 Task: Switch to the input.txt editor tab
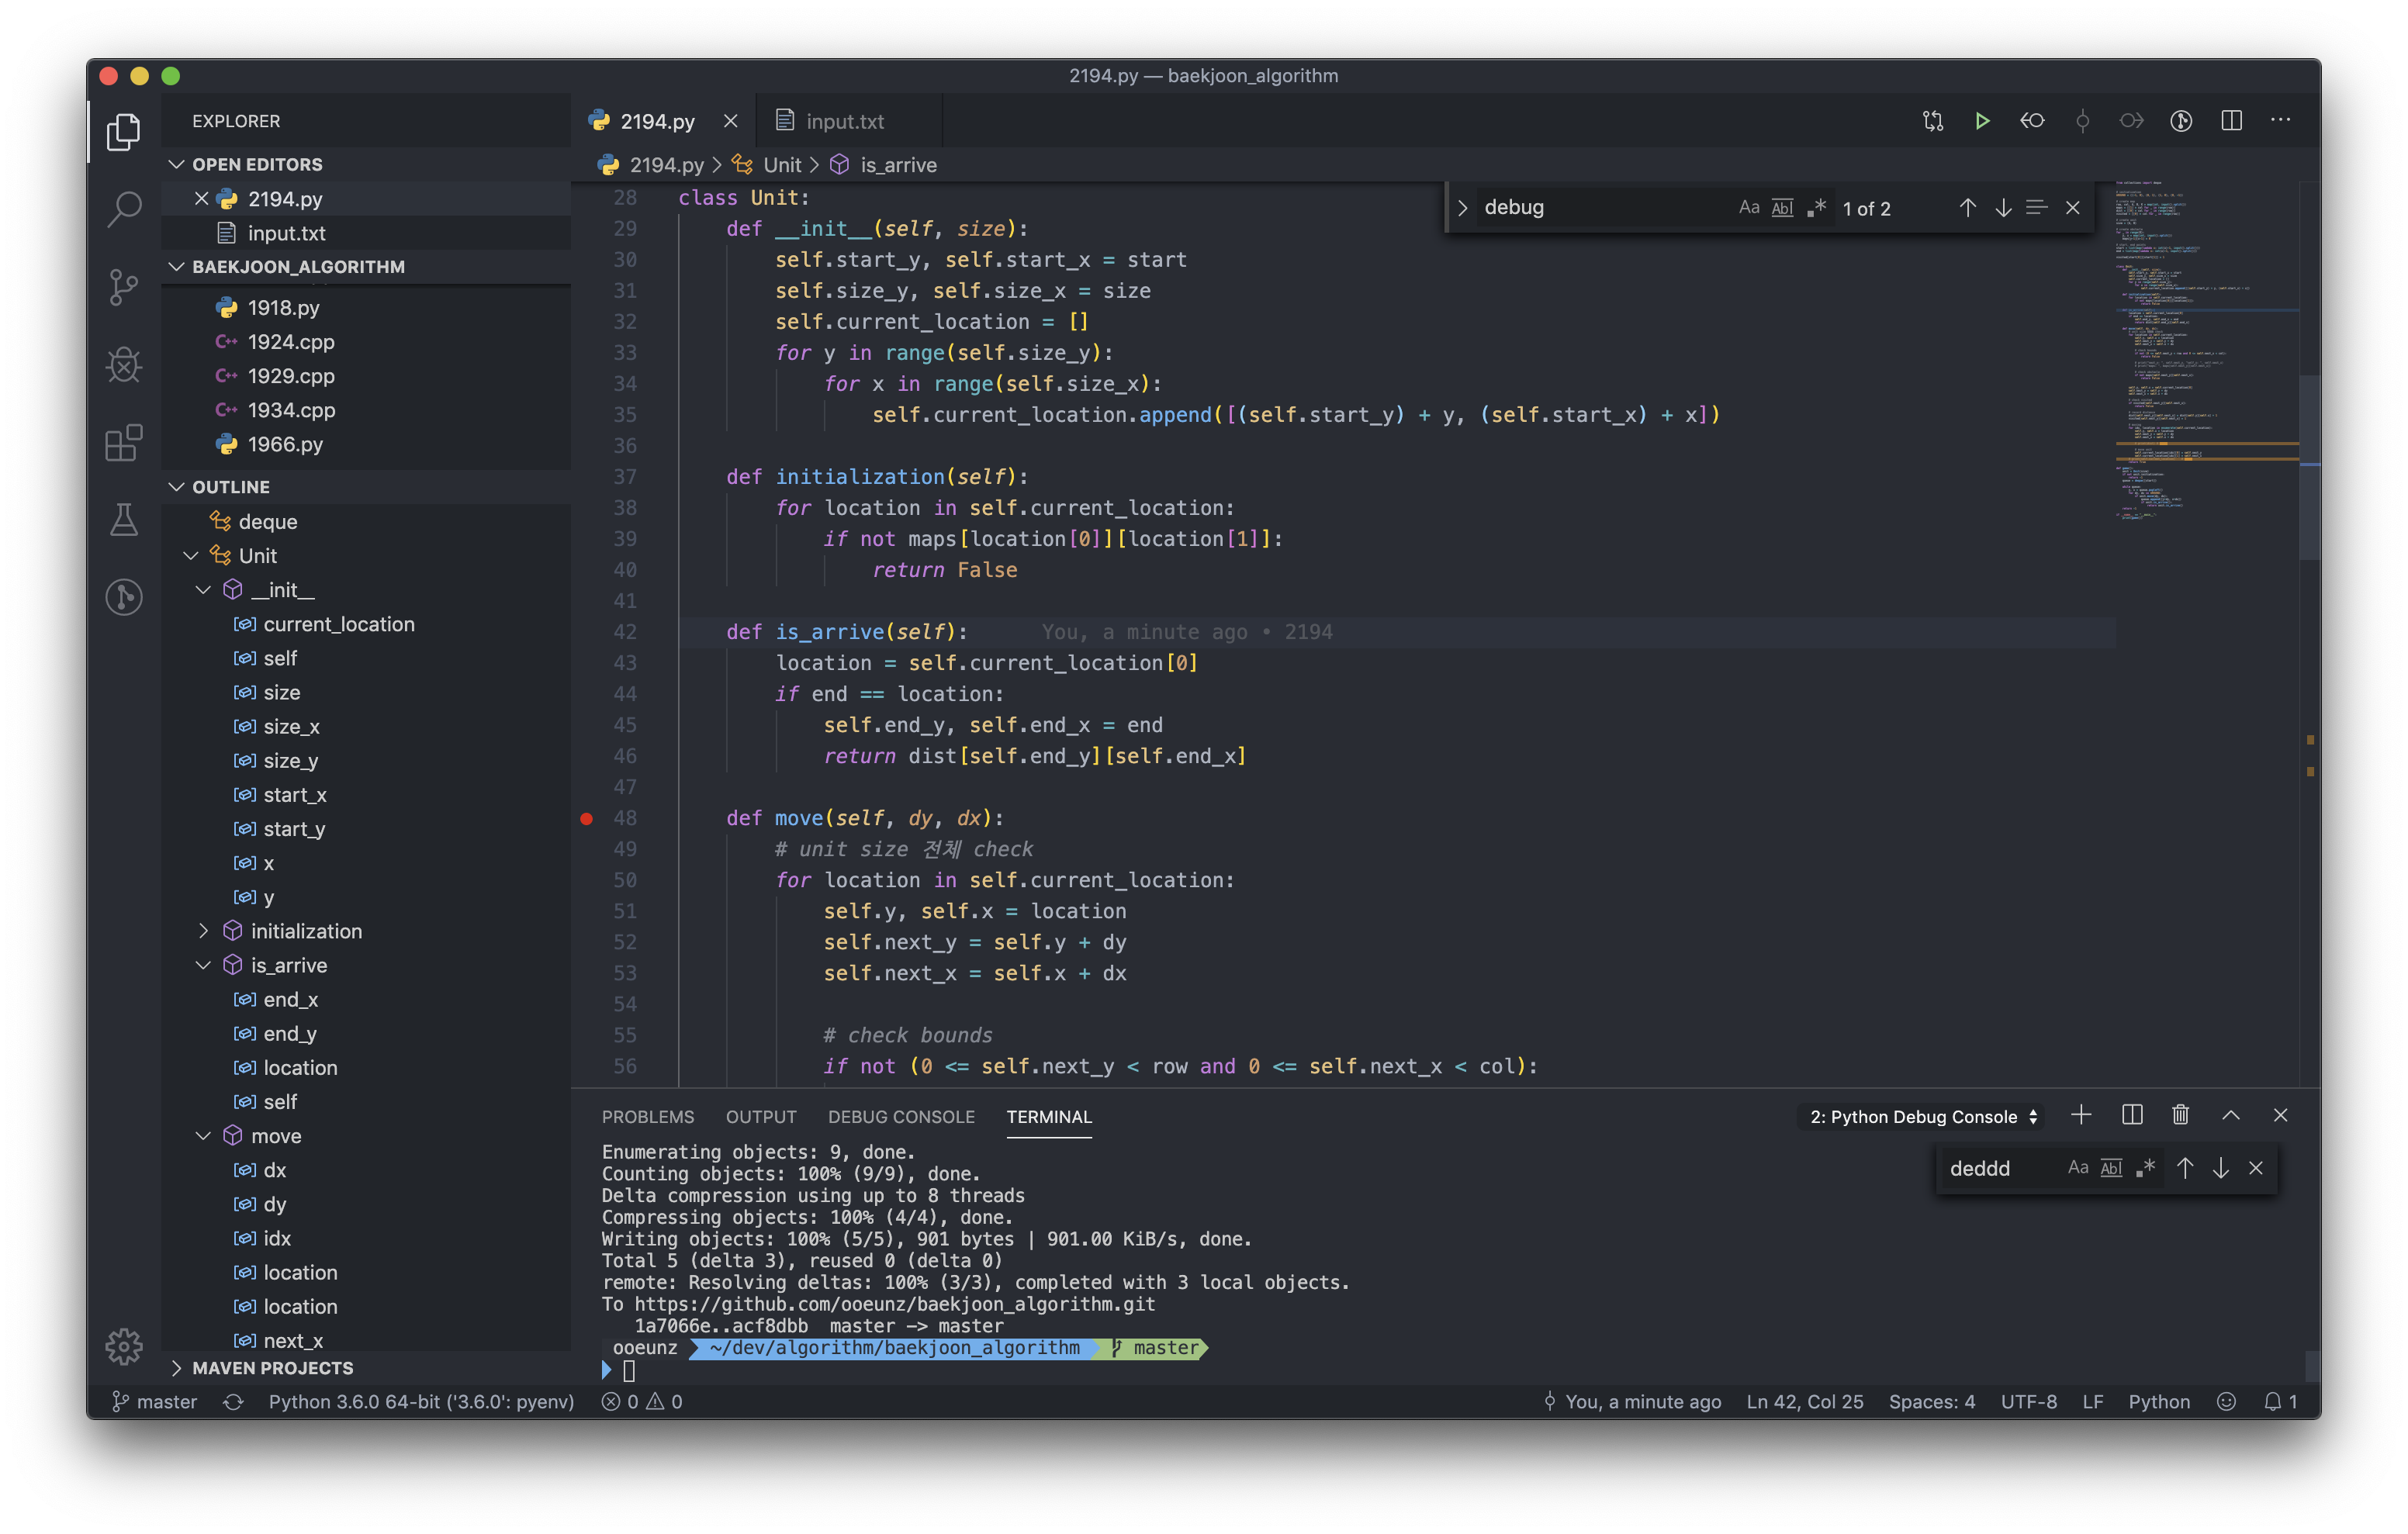844,121
